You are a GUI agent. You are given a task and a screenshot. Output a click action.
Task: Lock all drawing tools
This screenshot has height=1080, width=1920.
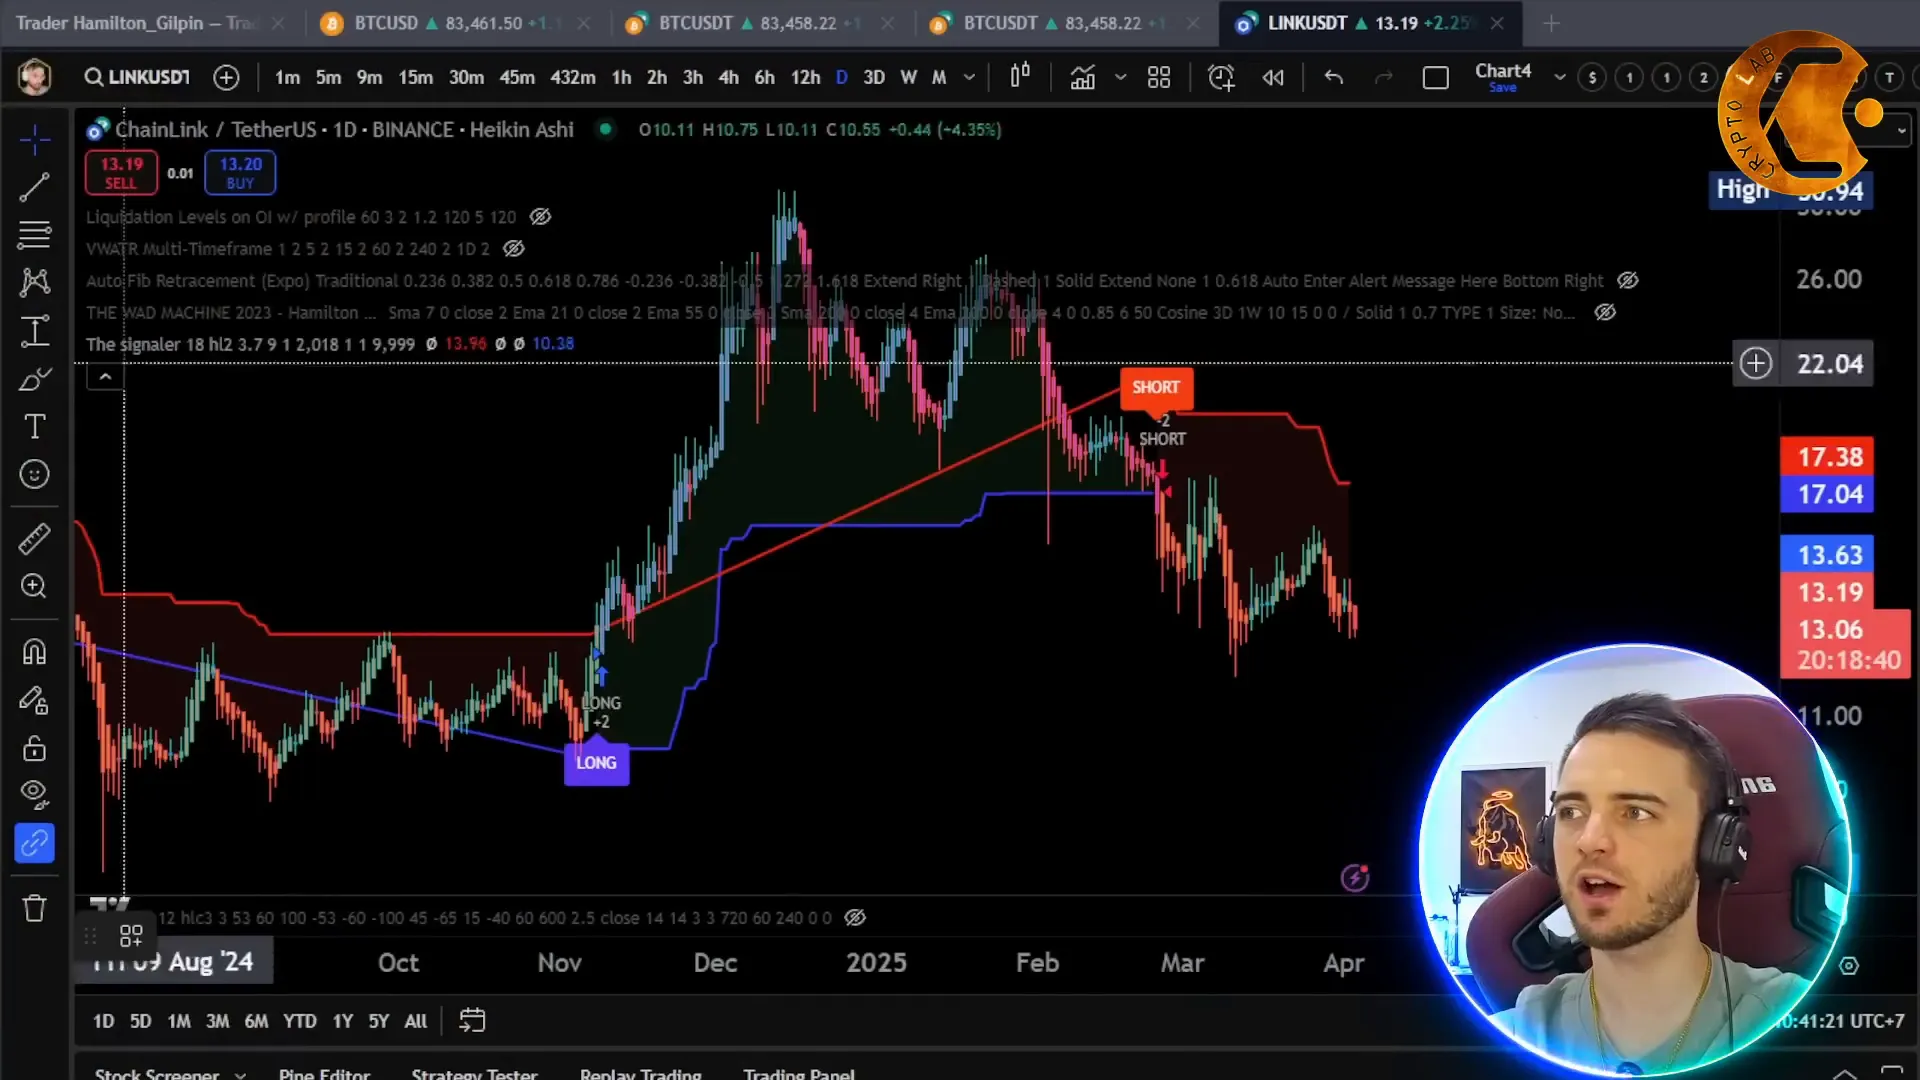point(34,748)
